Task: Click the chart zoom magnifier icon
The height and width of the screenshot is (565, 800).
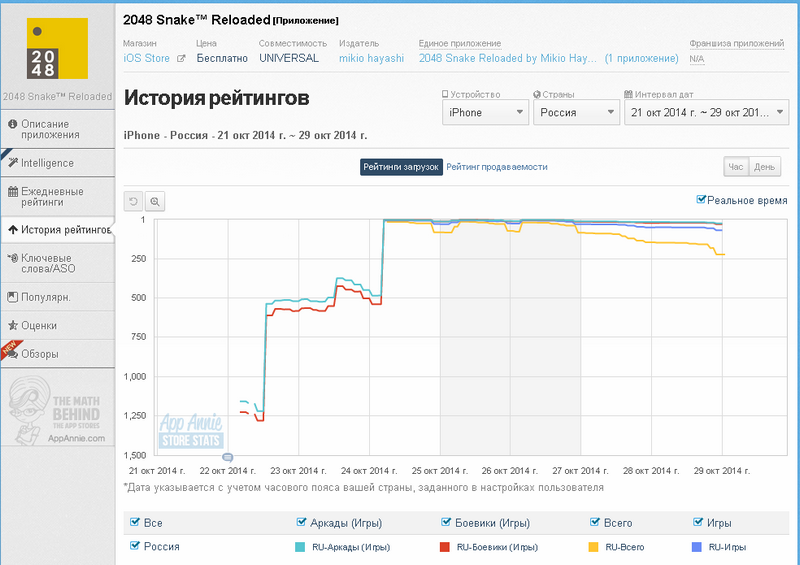Action: coord(155,202)
